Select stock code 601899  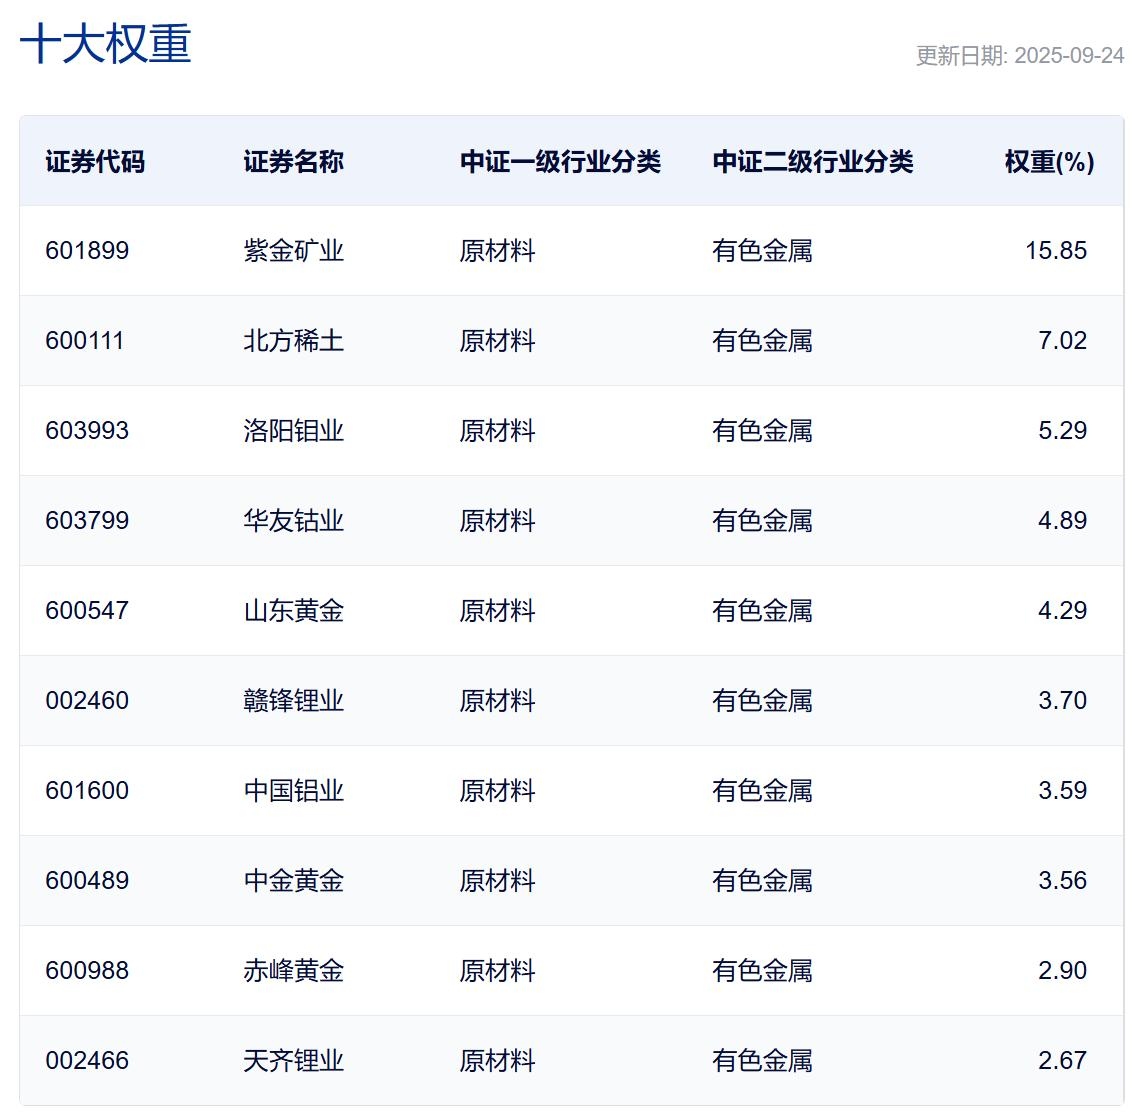click(87, 251)
